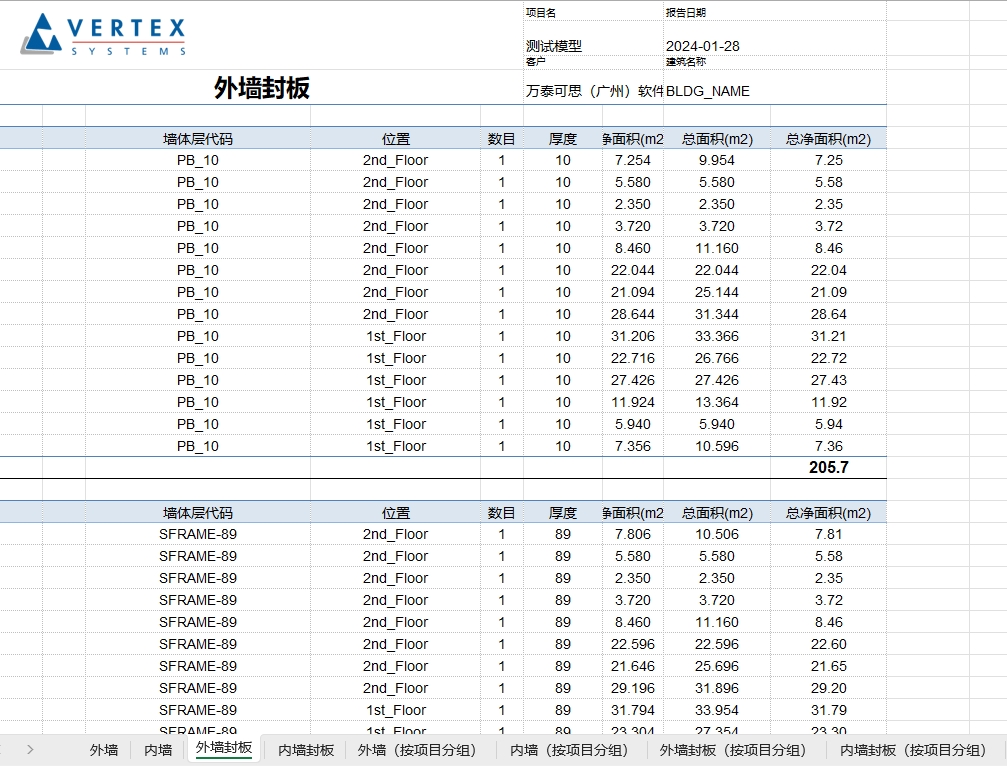Click the 项目名 label cell
The image size is (1007, 766).
pyautogui.click(x=593, y=12)
